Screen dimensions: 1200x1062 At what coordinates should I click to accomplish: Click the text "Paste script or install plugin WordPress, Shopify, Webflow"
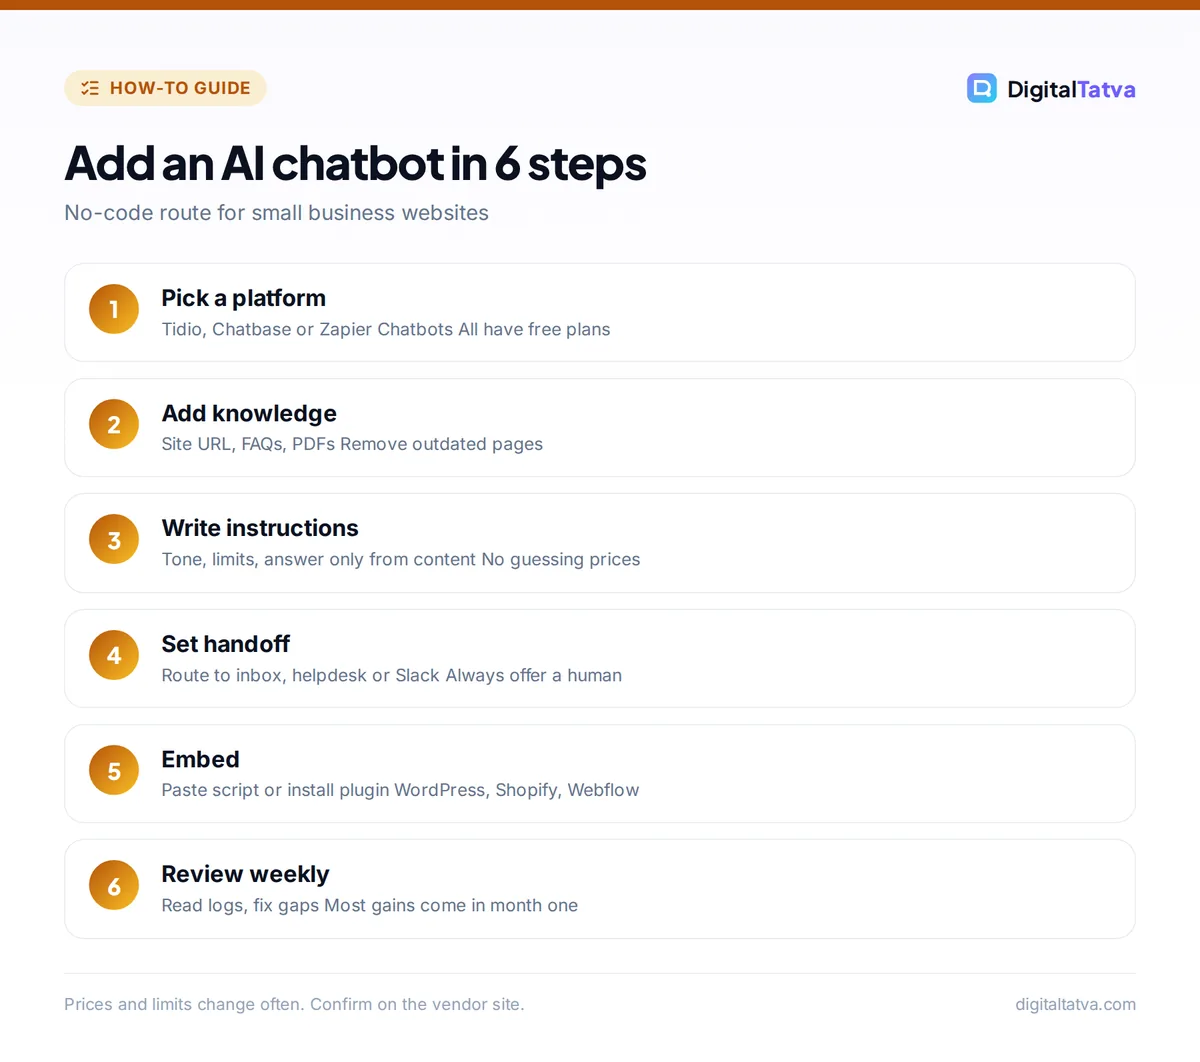point(400,790)
